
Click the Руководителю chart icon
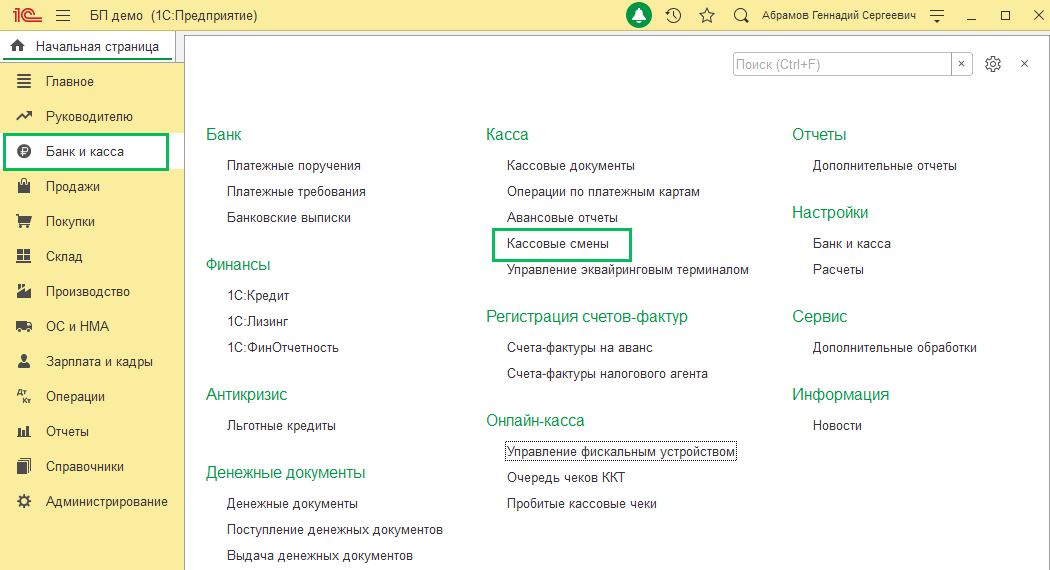click(x=24, y=116)
